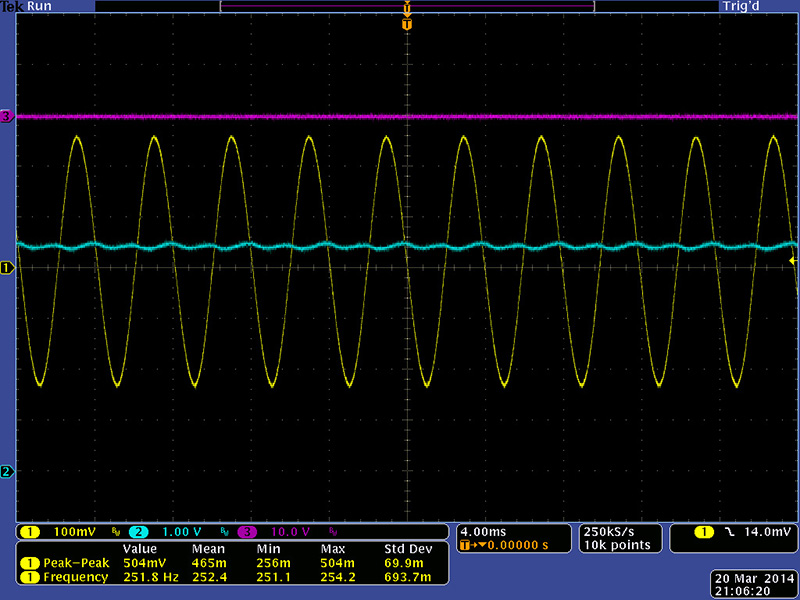Click the yellow channel 1 badge in readout bar

(31, 531)
